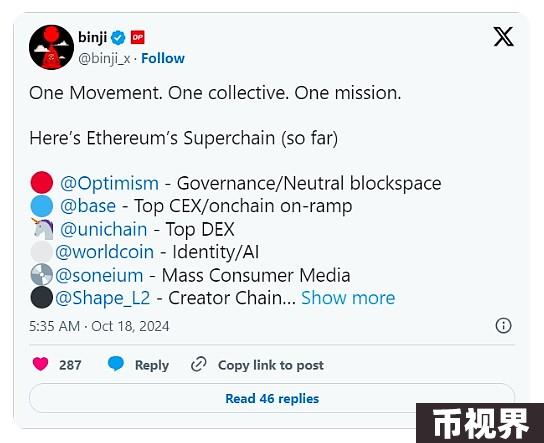This screenshot has height=443, width=544.
Task: Click the blue reply bubble icon
Action: 116,364
